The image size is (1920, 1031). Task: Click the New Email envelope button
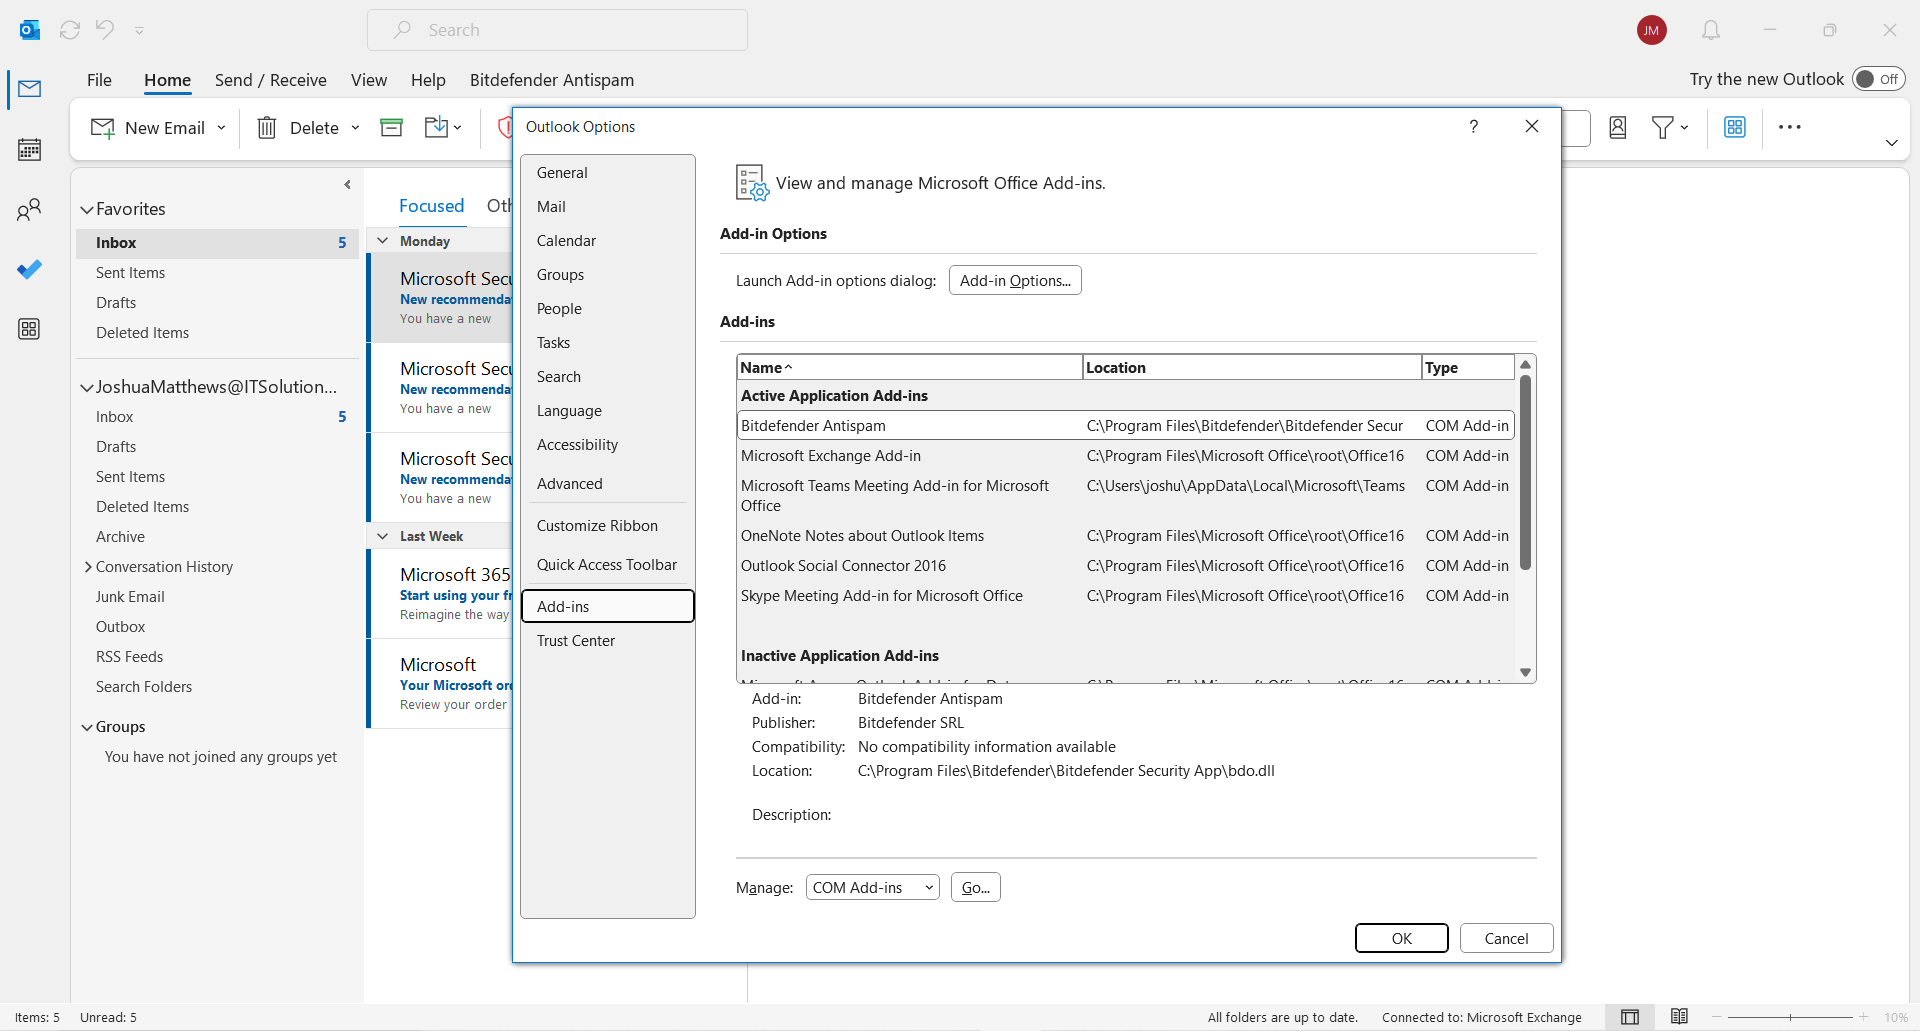(x=147, y=128)
